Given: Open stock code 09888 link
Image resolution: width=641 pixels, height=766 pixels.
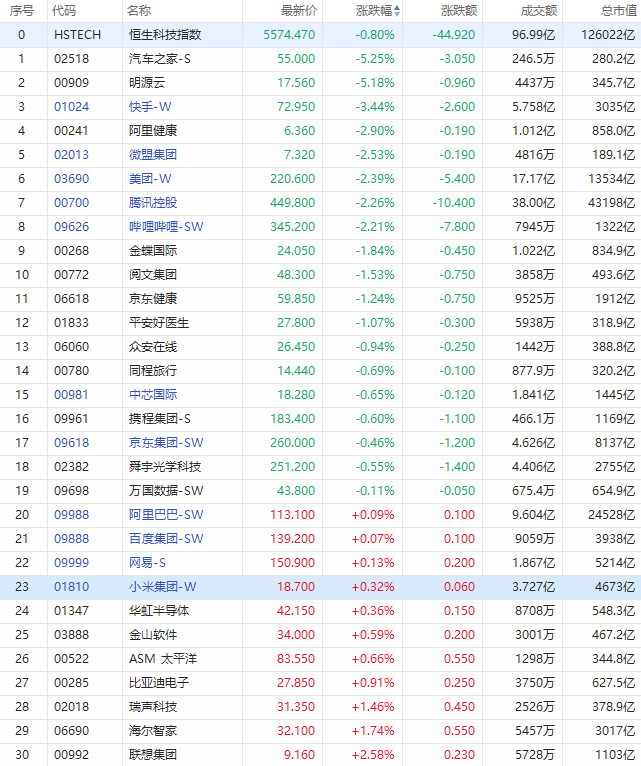Looking at the screenshot, I should (72, 538).
